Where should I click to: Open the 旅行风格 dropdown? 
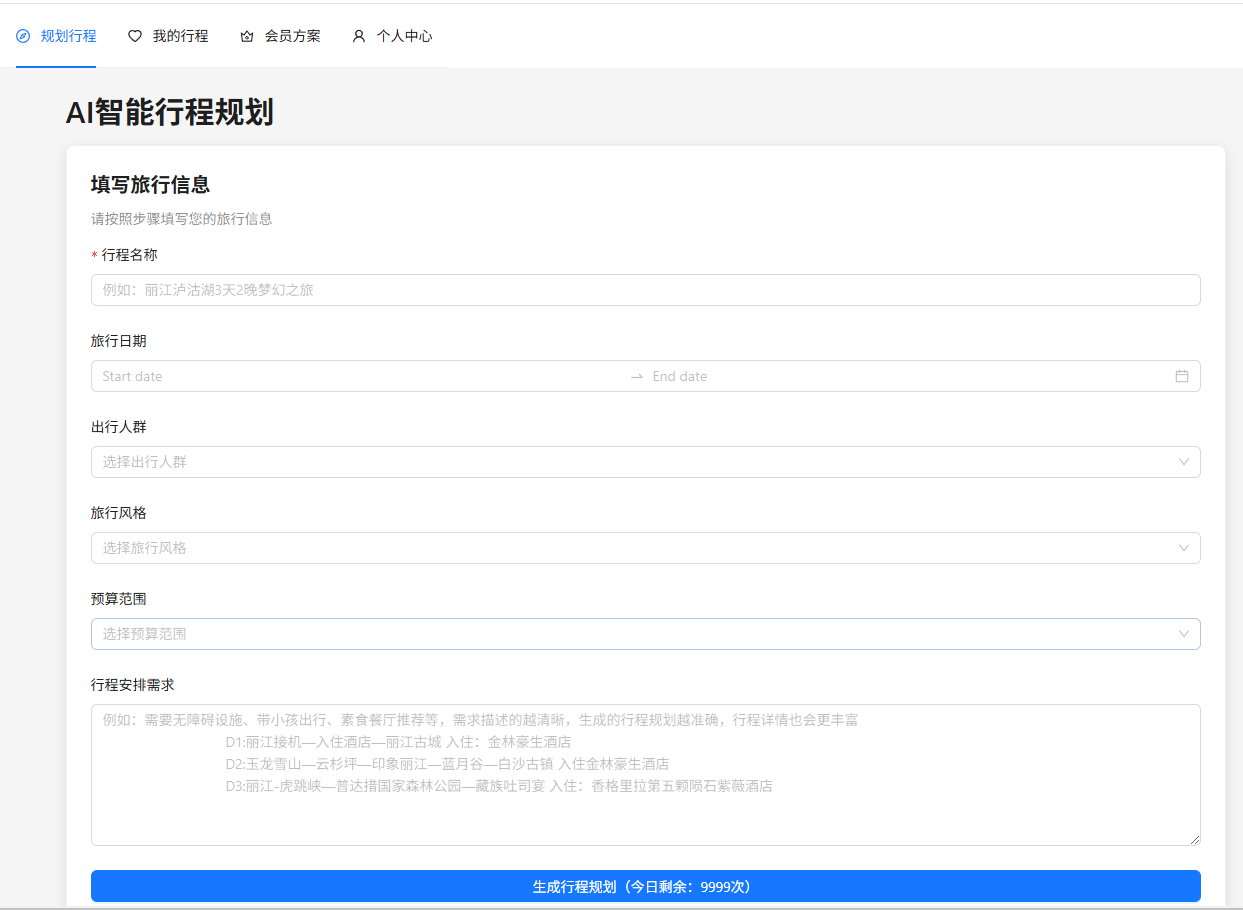(600, 548)
